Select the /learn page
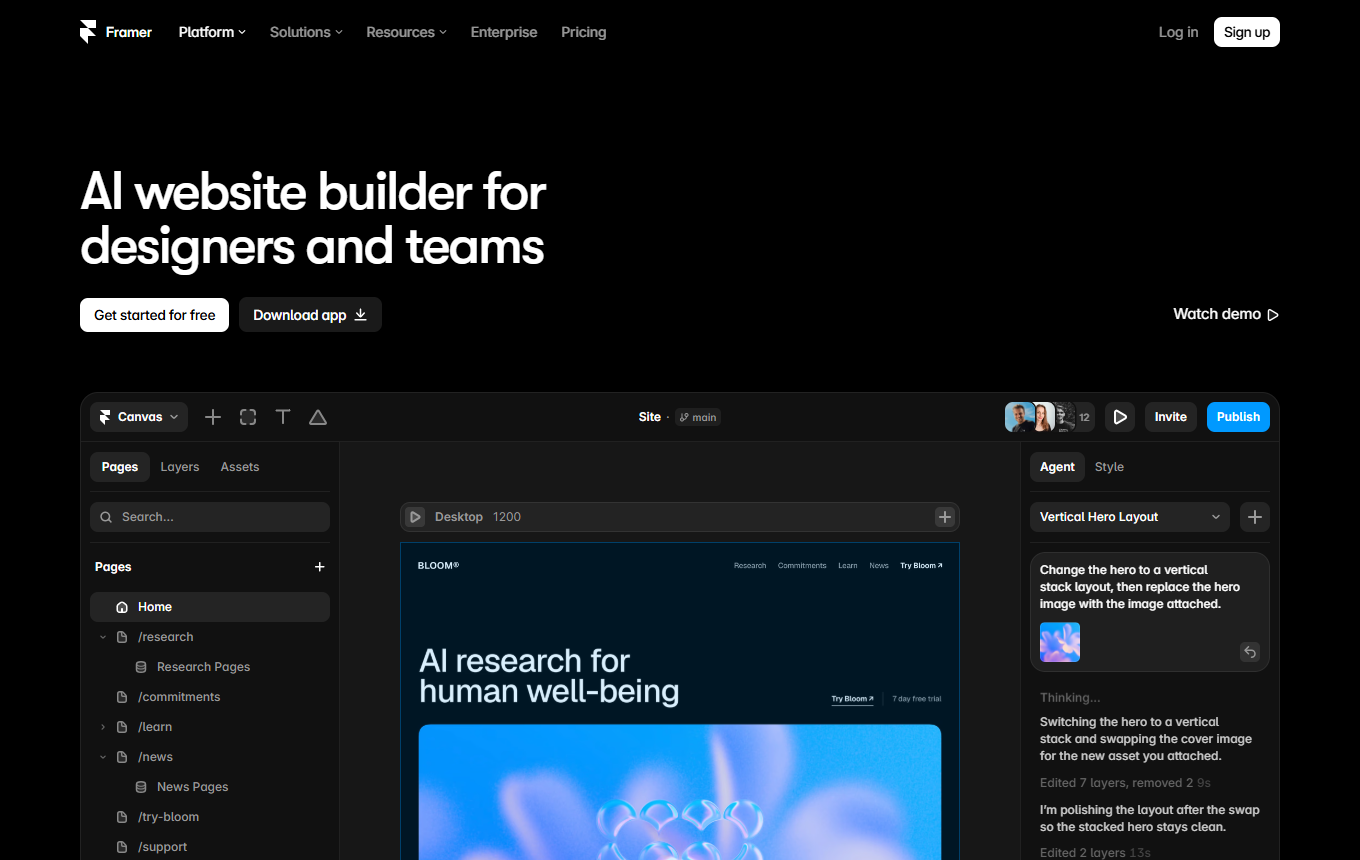The width and height of the screenshot is (1360, 860). pyautogui.click(x=155, y=727)
